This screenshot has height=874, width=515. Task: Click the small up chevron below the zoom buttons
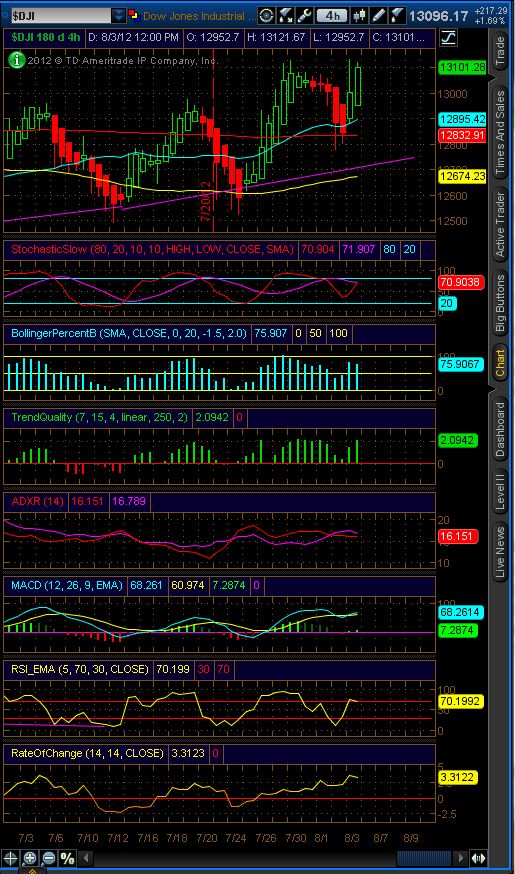pyautogui.click(x=33, y=870)
